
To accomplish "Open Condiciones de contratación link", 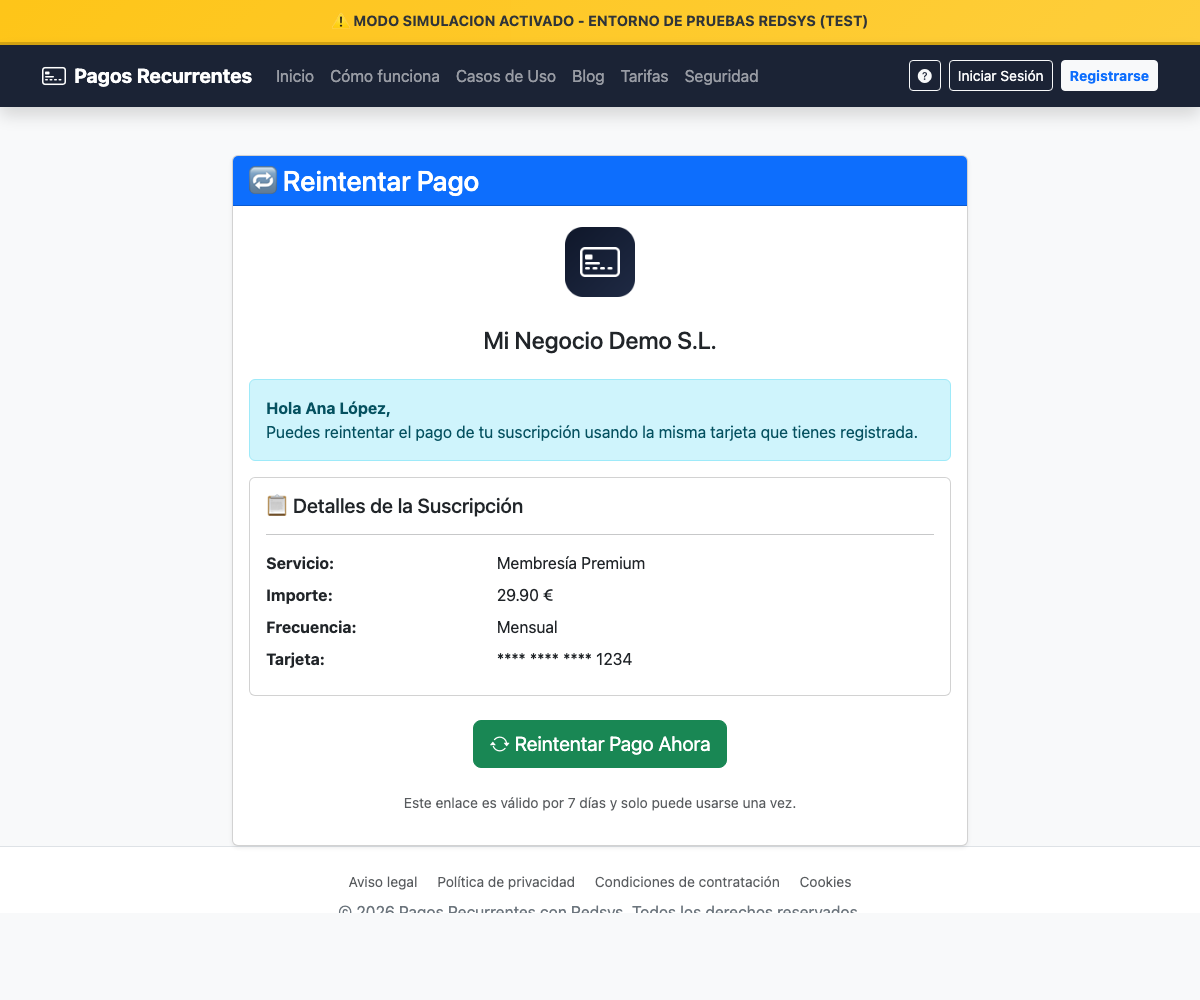I will click(x=687, y=882).
